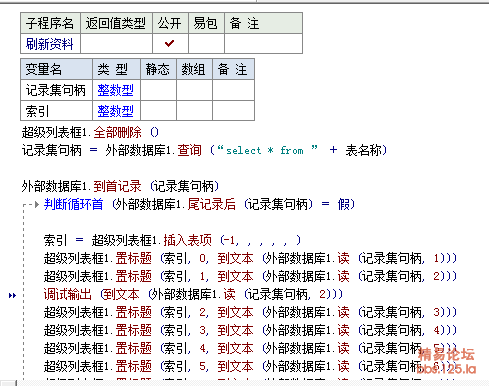Screen dimensions: 489x386
Task: Click the 静态 cell for 记录集句柄
Action: (x=158, y=90)
